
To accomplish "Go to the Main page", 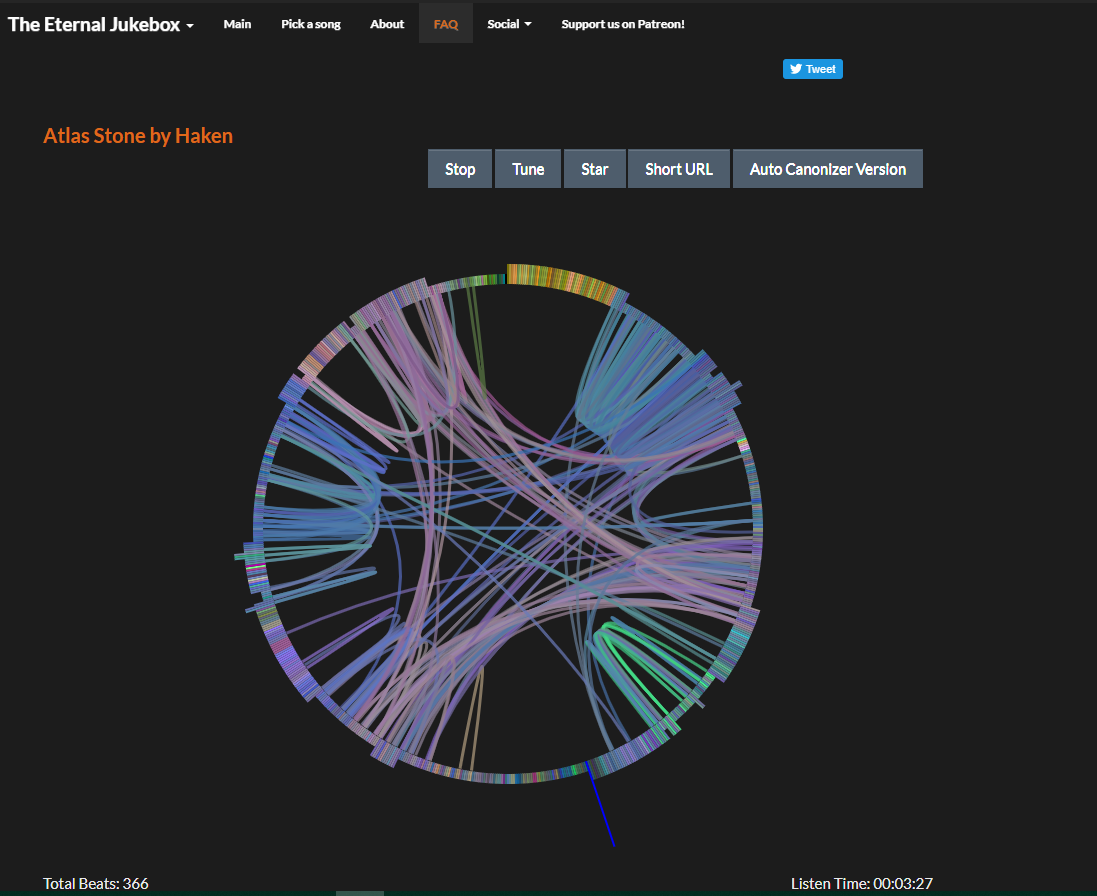I will point(237,24).
